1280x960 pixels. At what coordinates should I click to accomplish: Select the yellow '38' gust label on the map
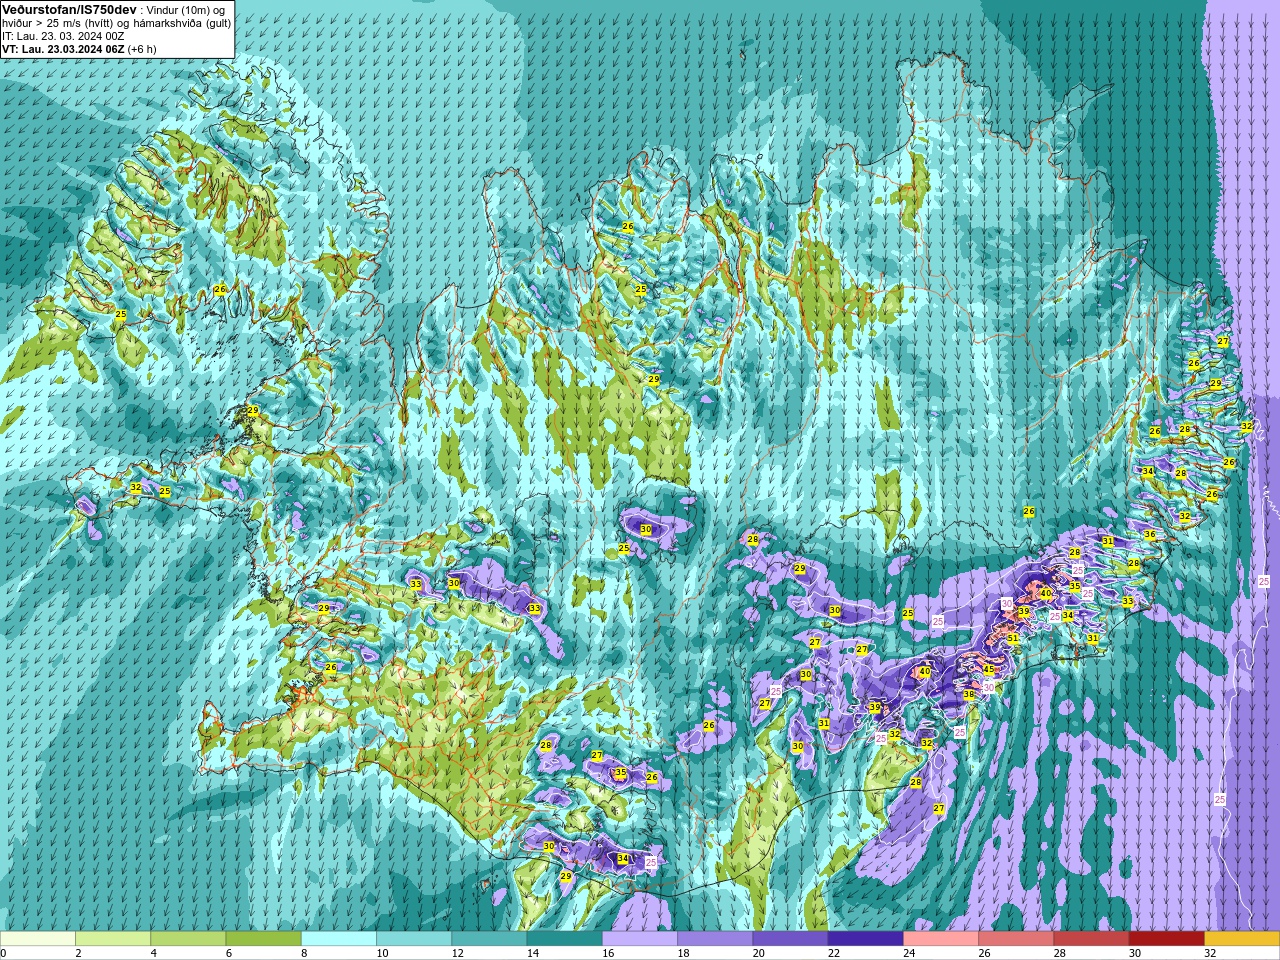(969, 694)
